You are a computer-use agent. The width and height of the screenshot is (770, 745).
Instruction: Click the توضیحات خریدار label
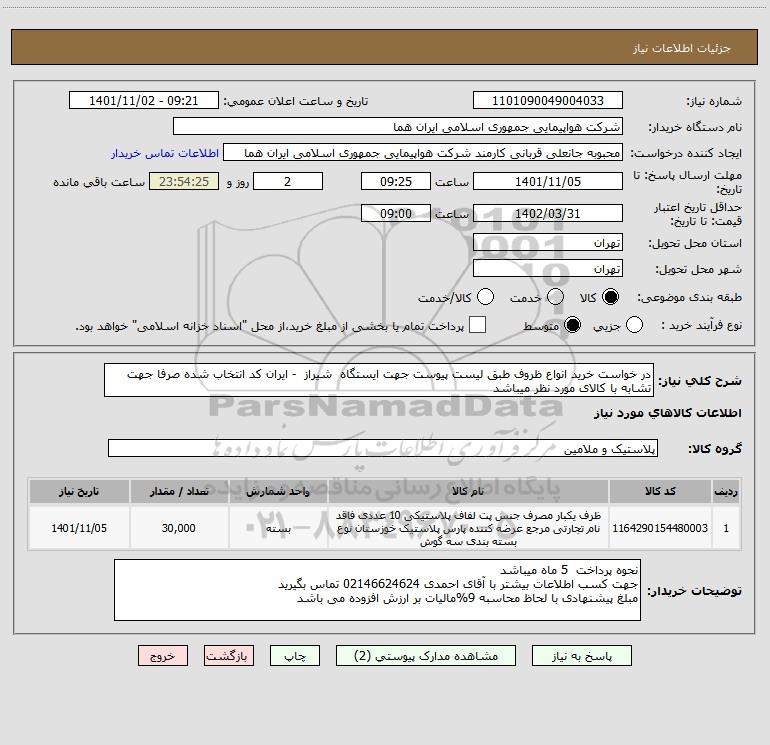coord(694,591)
